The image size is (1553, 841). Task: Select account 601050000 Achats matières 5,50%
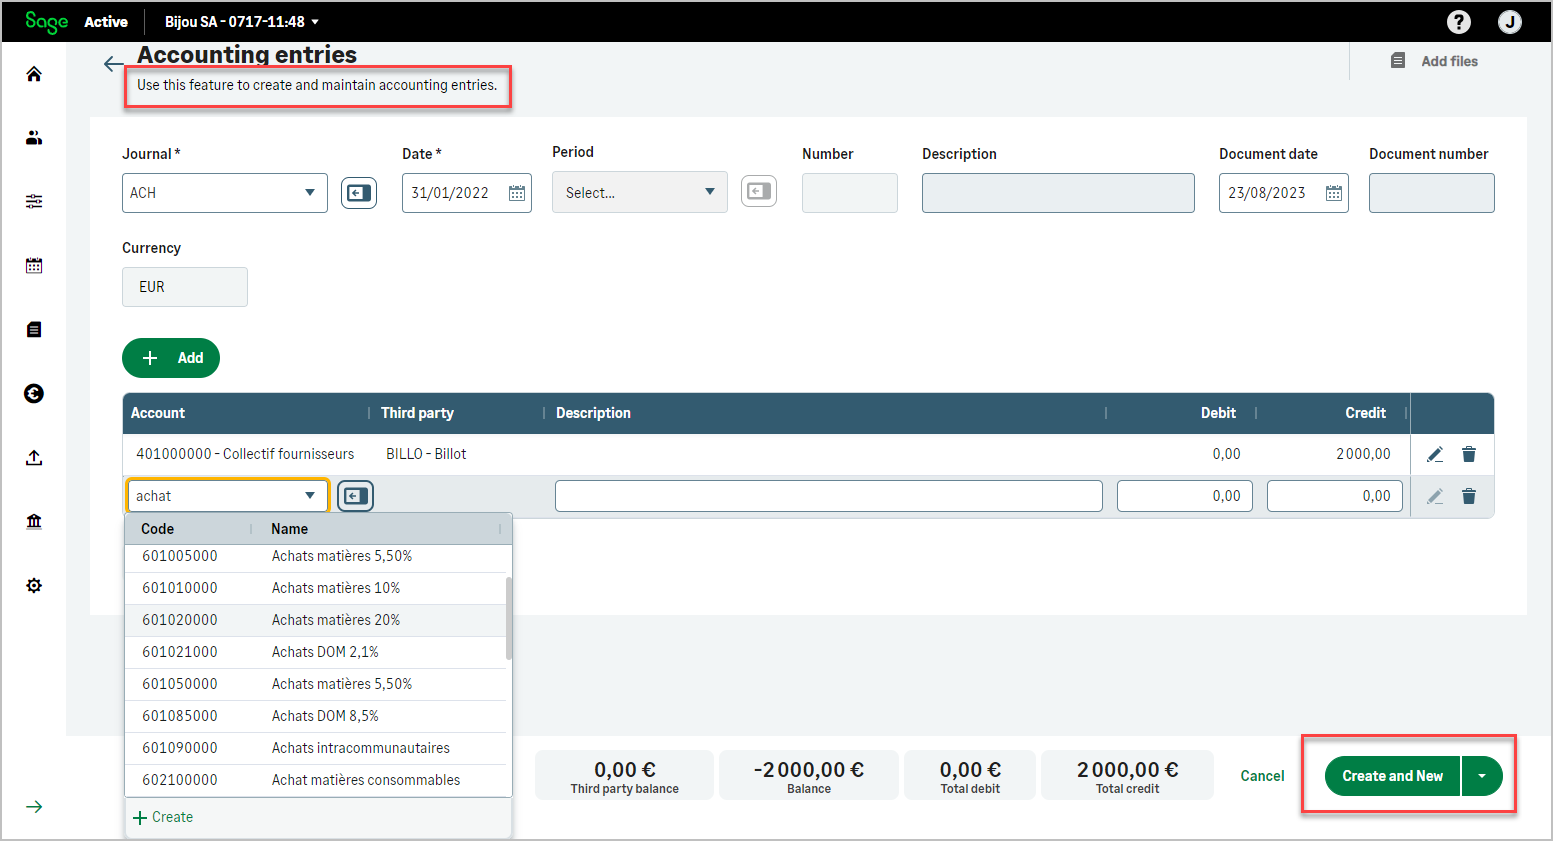pos(318,684)
